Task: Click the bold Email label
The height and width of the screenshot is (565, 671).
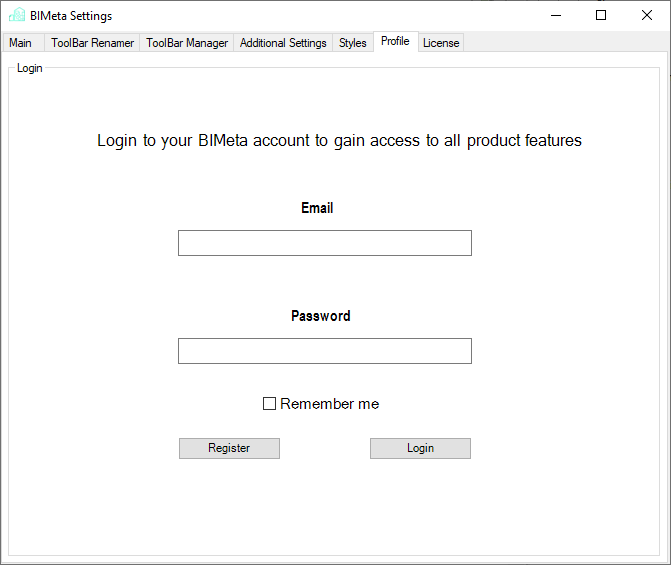Action: click(x=317, y=208)
